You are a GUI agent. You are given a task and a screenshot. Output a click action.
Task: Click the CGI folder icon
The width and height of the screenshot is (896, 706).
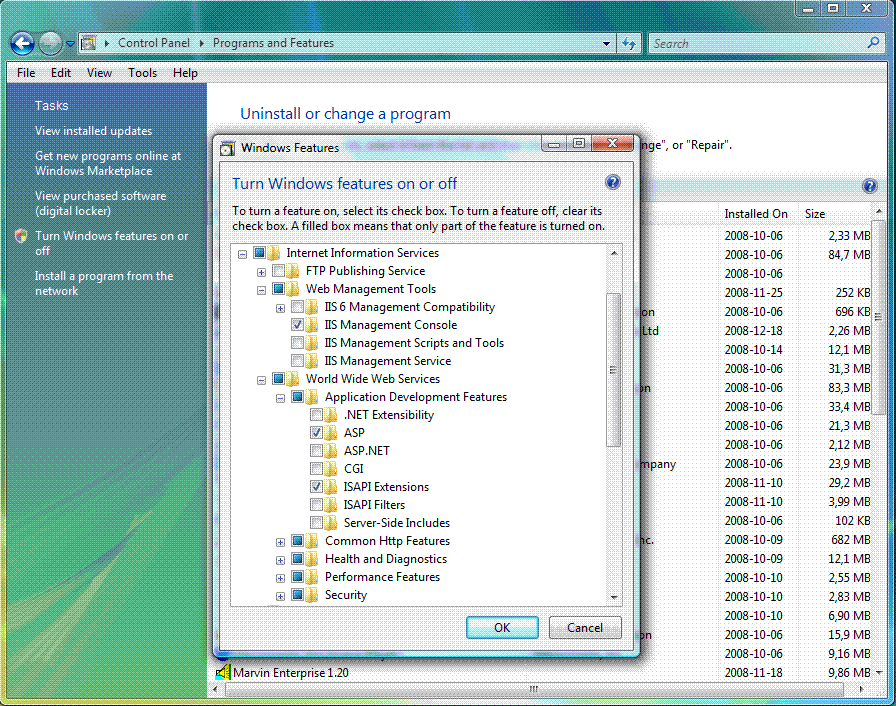coord(330,468)
